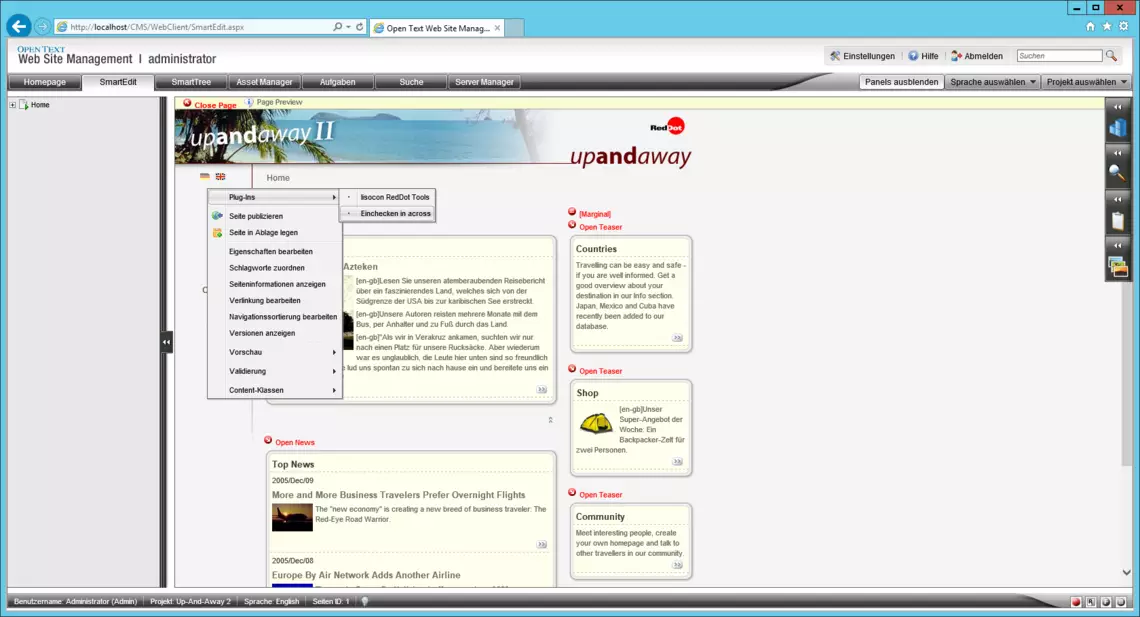
Task: Click the German flag language icon
Action: [205, 177]
